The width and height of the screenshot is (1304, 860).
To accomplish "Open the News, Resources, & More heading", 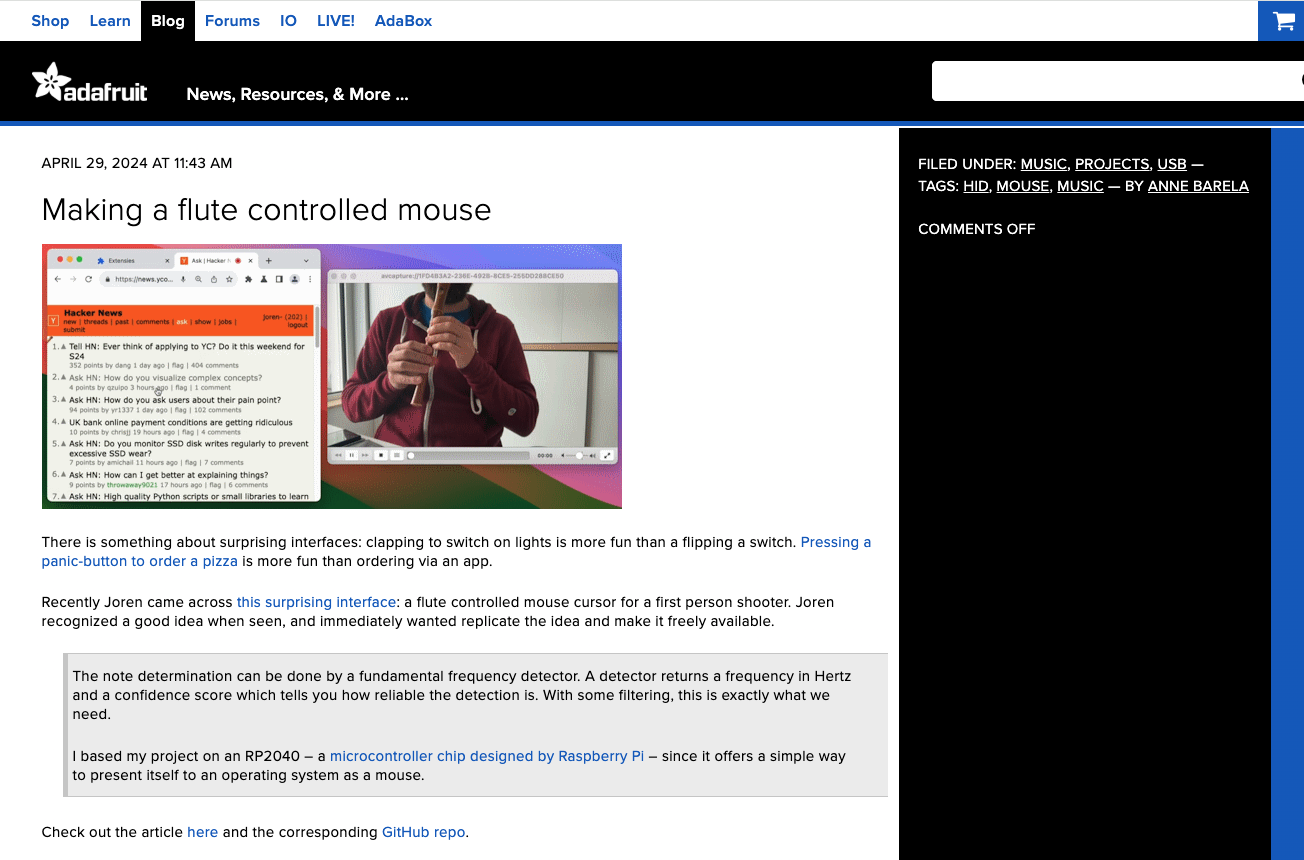I will pyautogui.click(x=297, y=94).
